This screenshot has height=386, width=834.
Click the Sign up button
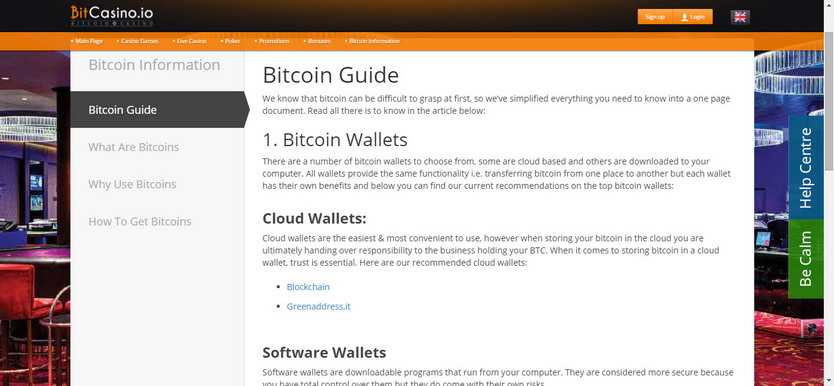[655, 16]
